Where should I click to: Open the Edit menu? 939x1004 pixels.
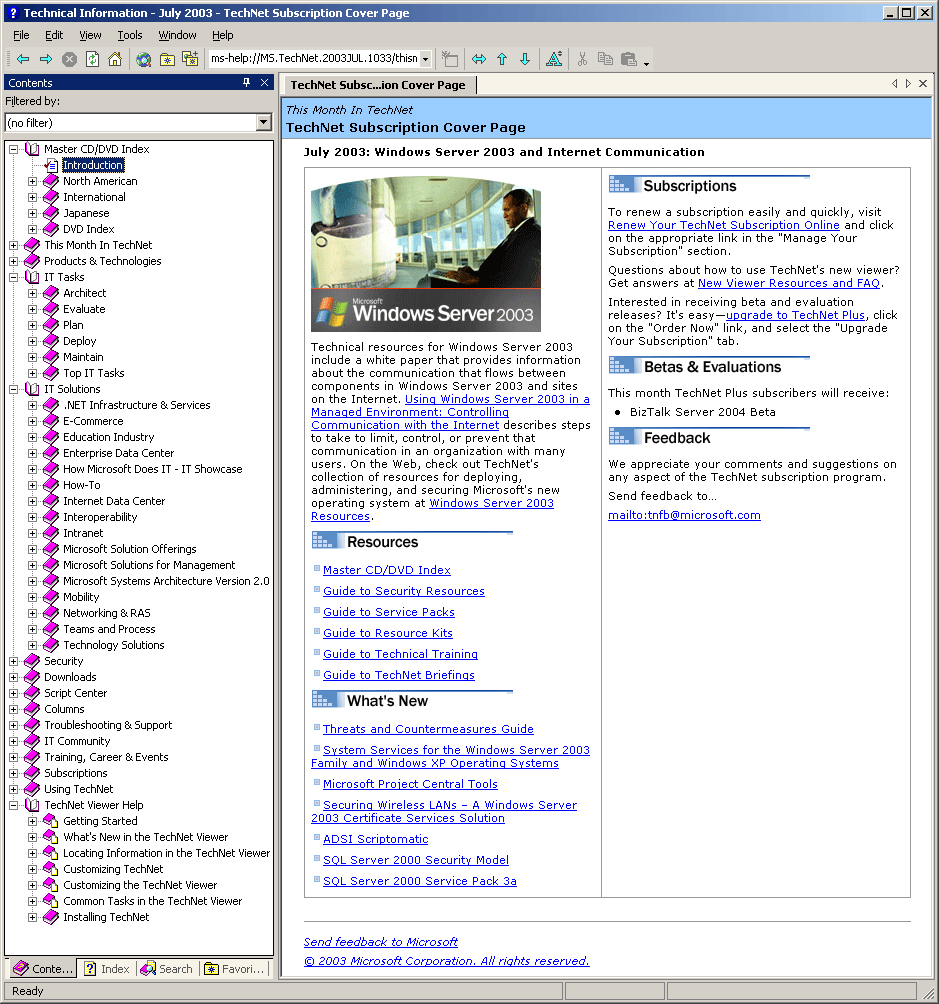click(x=54, y=35)
